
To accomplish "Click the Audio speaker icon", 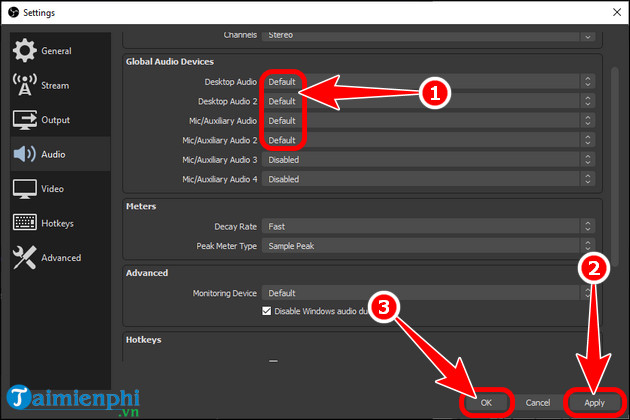I will (x=25, y=154).
